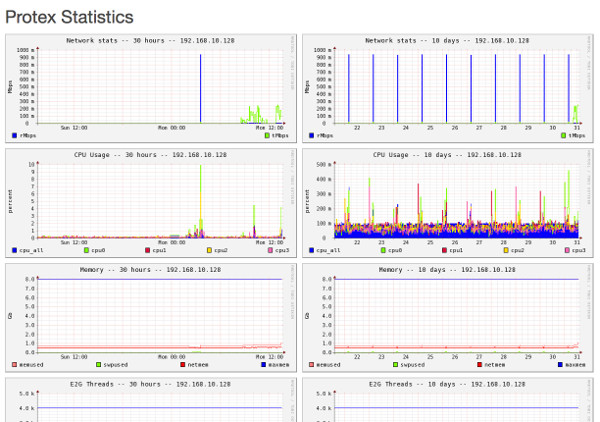Click 'cpu_all' label in CPU 10 days legend
The height and width of the screenshot is (422, 600).
328,250
